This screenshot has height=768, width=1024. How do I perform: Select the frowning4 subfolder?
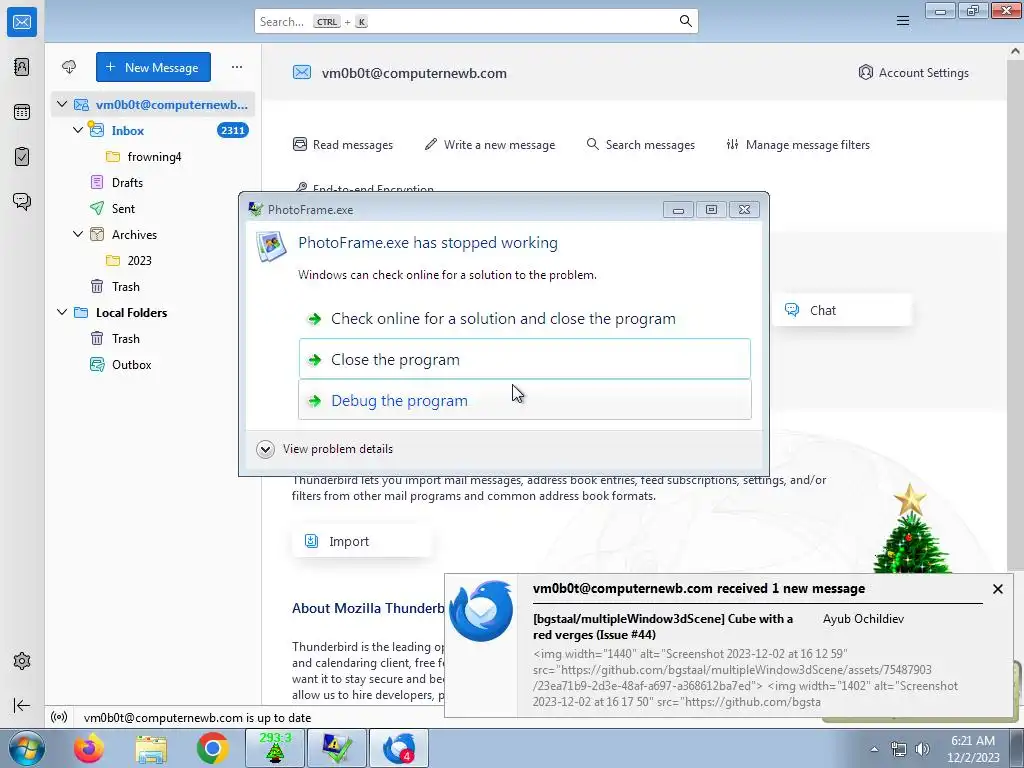pyautogui.click(x=155, y=156)
